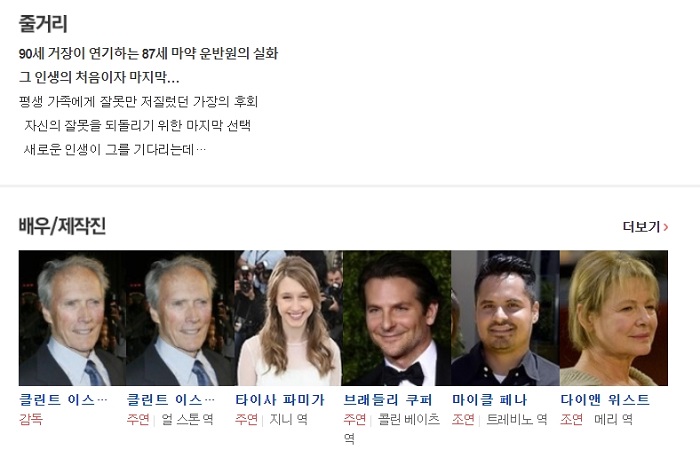Open the 다이앤 위스트 name link
Image resolution: width=700 pixels, height=466 pixels.
point(605,399)
